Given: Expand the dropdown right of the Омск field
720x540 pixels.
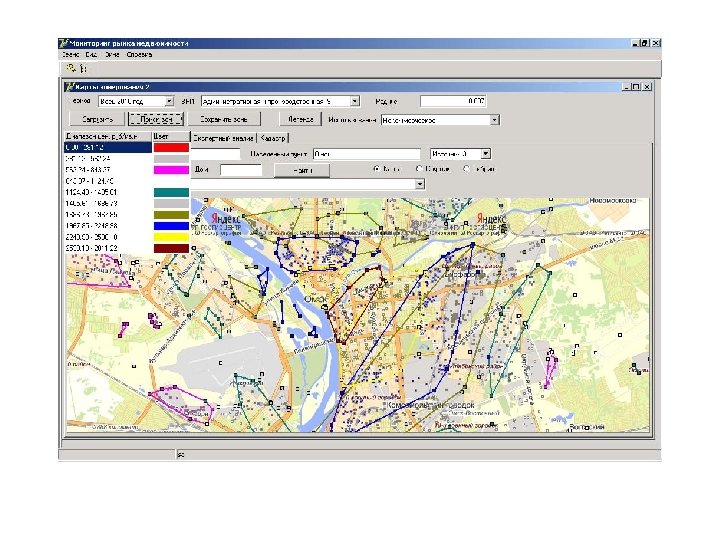Looking at the screenshot, I should [485, 154].
